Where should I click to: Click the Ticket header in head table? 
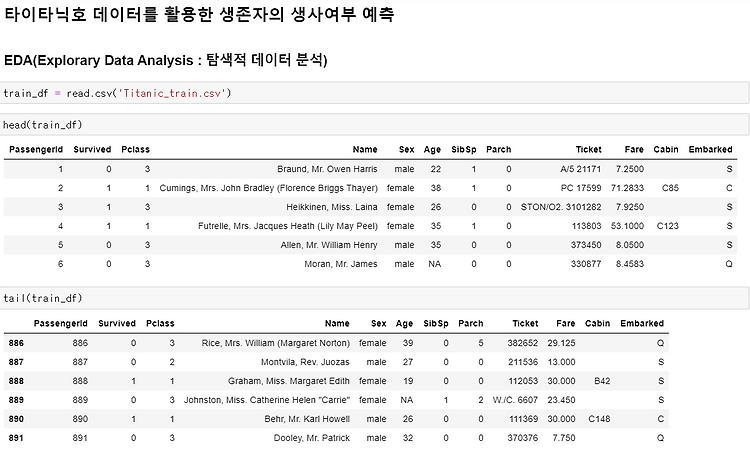[588, 149]
